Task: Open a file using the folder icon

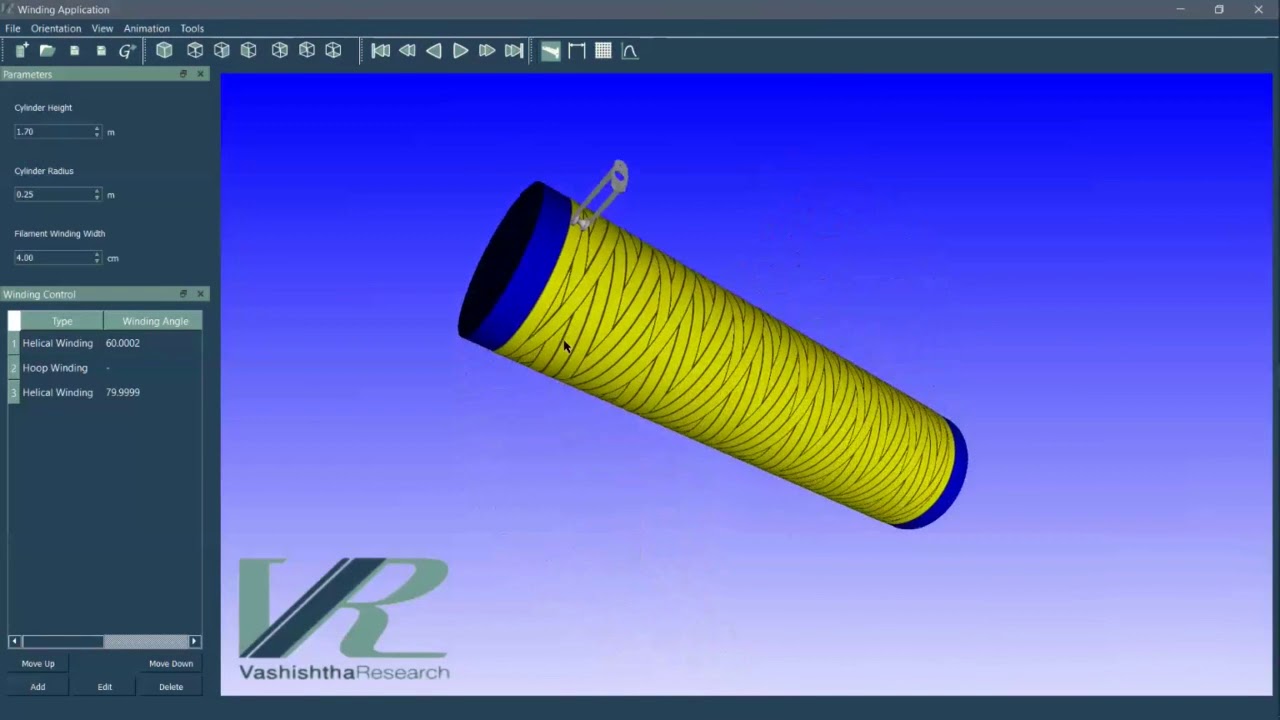Action: (47, 51)
